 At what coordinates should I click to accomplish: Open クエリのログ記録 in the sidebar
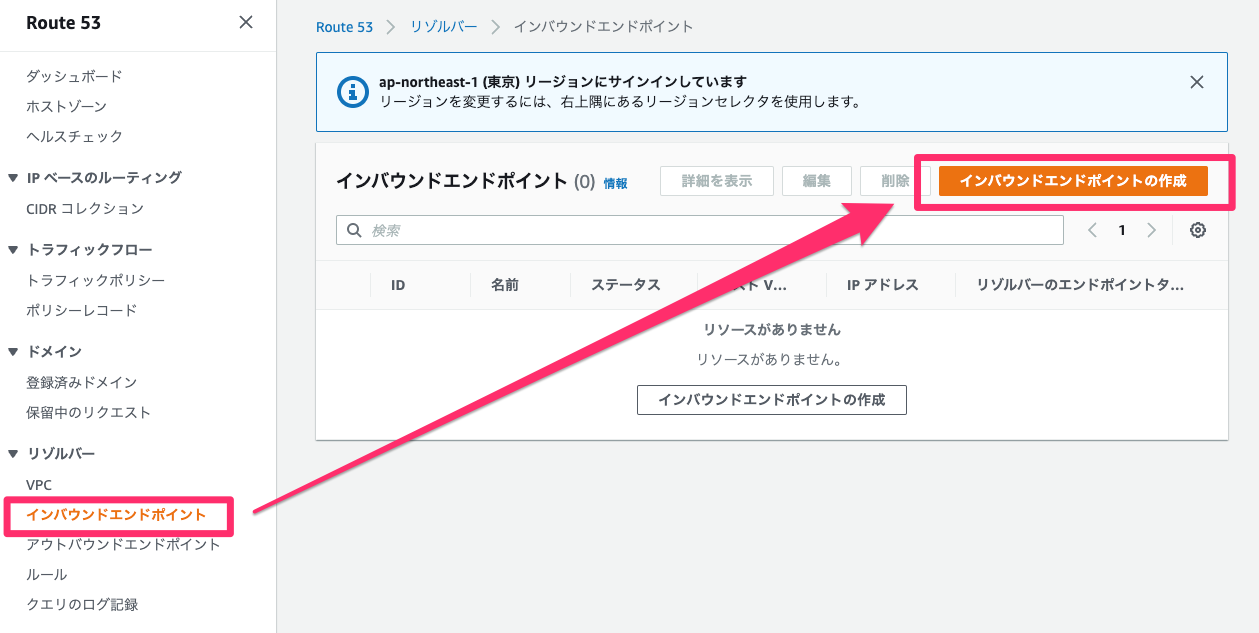[x=82, y=604]
